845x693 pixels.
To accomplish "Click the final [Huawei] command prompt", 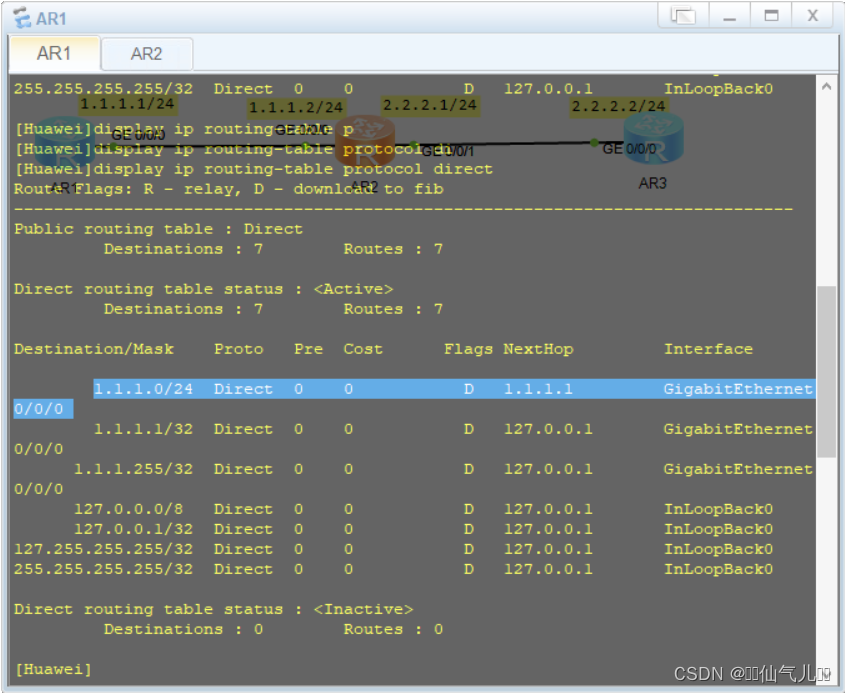I will pos(53,669).
